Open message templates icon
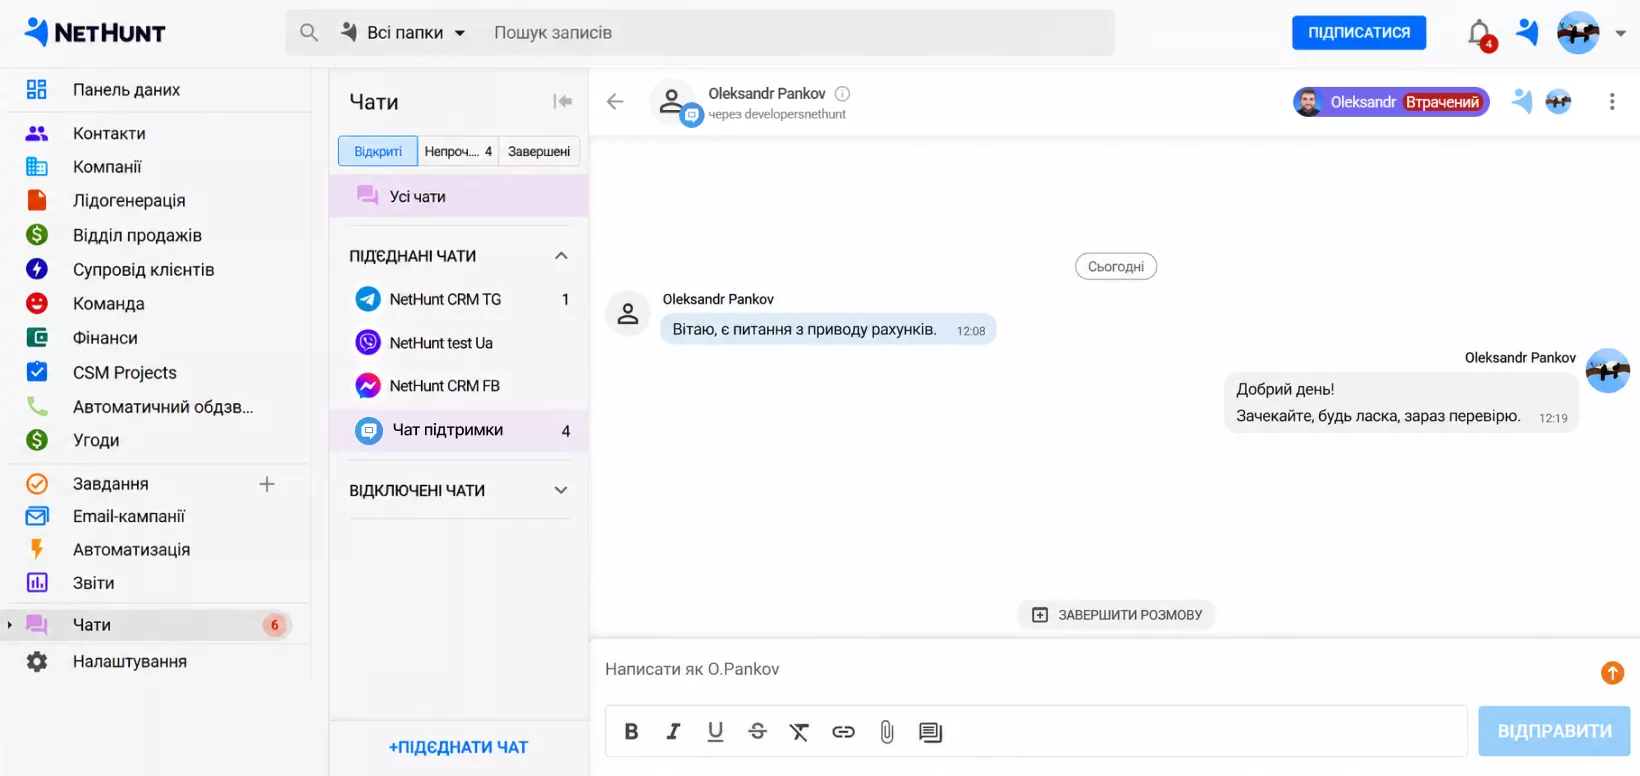The width and height of the screenshot is (1640, 776). click(x=930, y=732)
